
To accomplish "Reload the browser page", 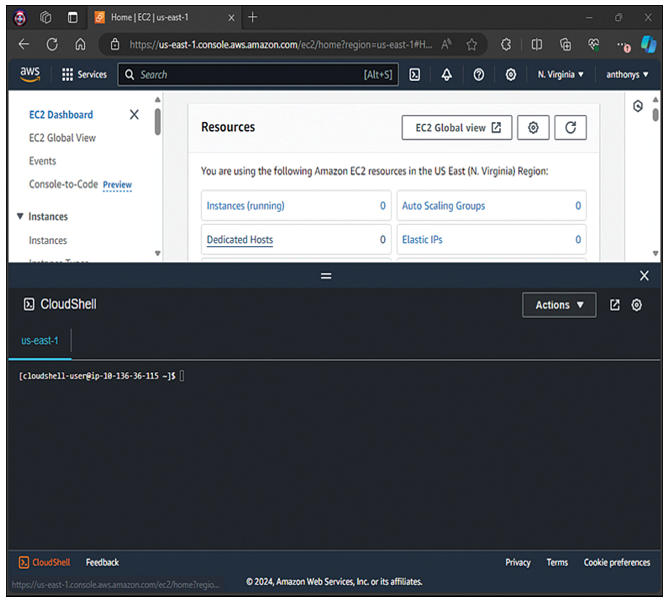I will (52, 44).
